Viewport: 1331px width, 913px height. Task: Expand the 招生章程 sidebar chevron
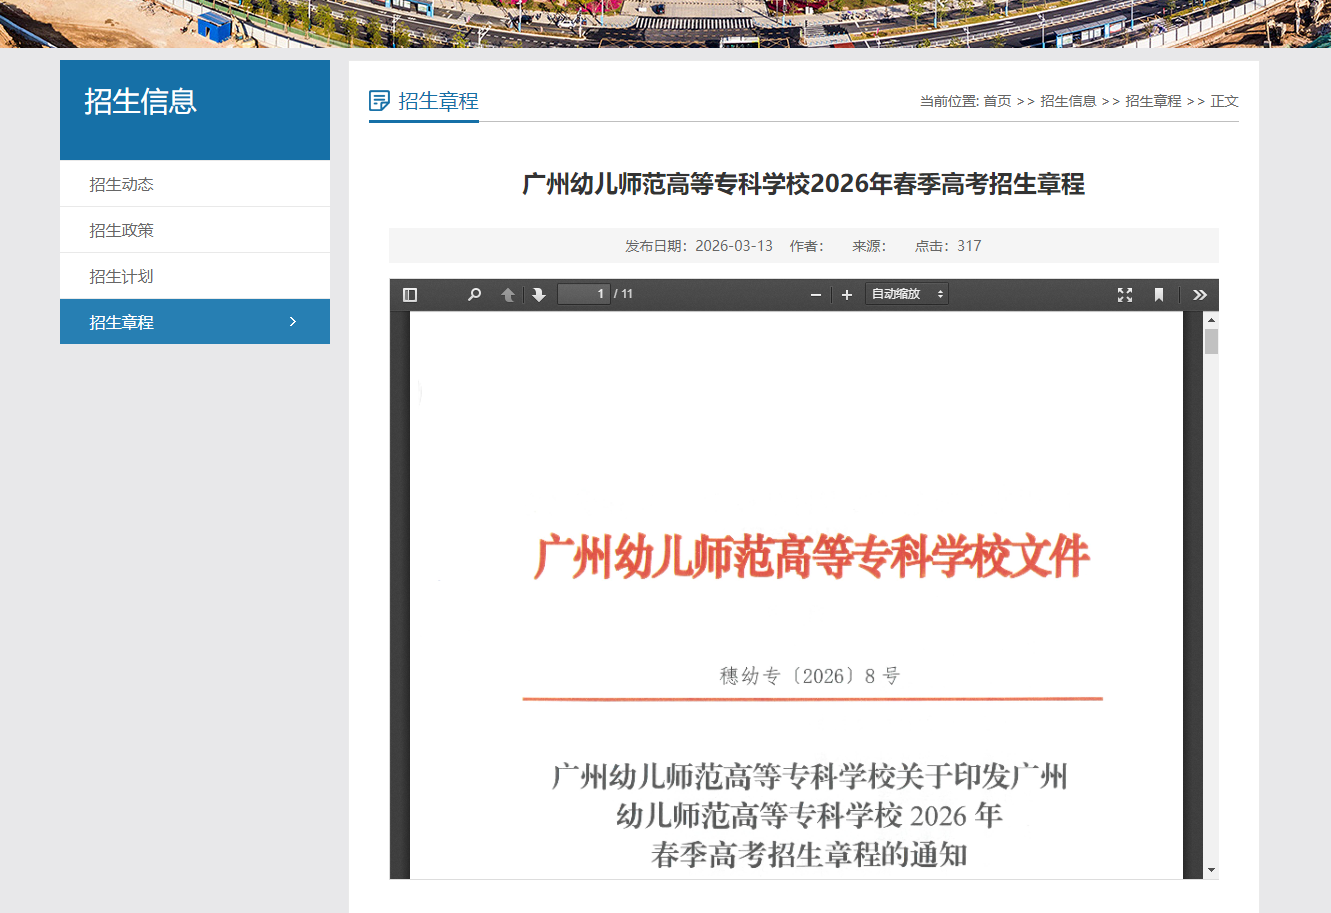[292, 321]
